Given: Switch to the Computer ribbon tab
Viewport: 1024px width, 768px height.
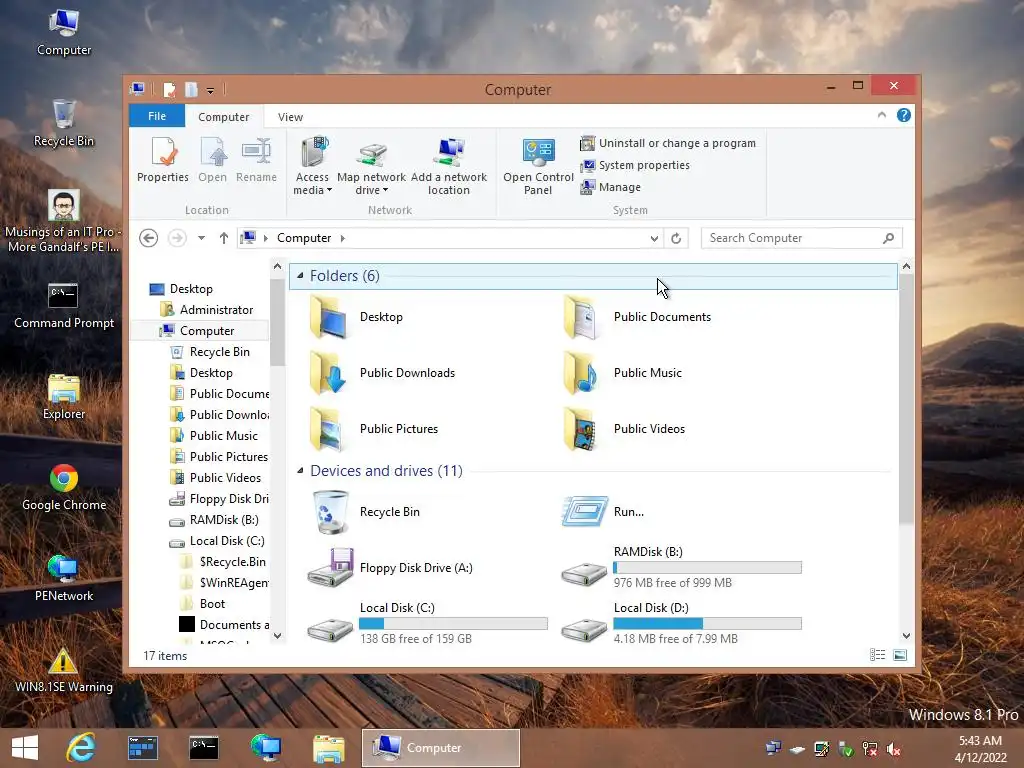Looking at the screenshot, I should (223, 117).
